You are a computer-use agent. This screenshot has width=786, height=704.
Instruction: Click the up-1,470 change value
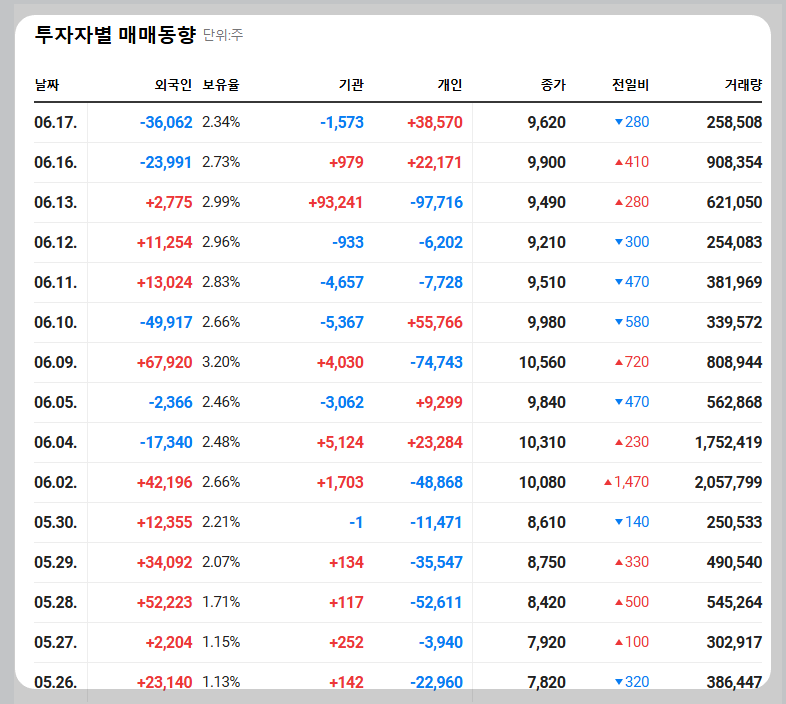click(x=626, y=482)
